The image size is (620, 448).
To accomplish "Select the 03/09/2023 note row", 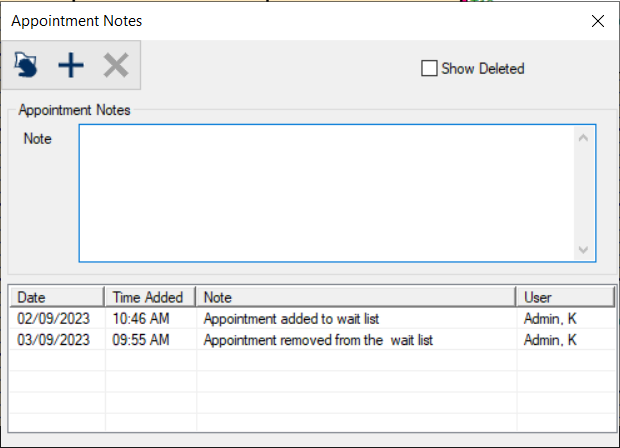I will [312, 340].
